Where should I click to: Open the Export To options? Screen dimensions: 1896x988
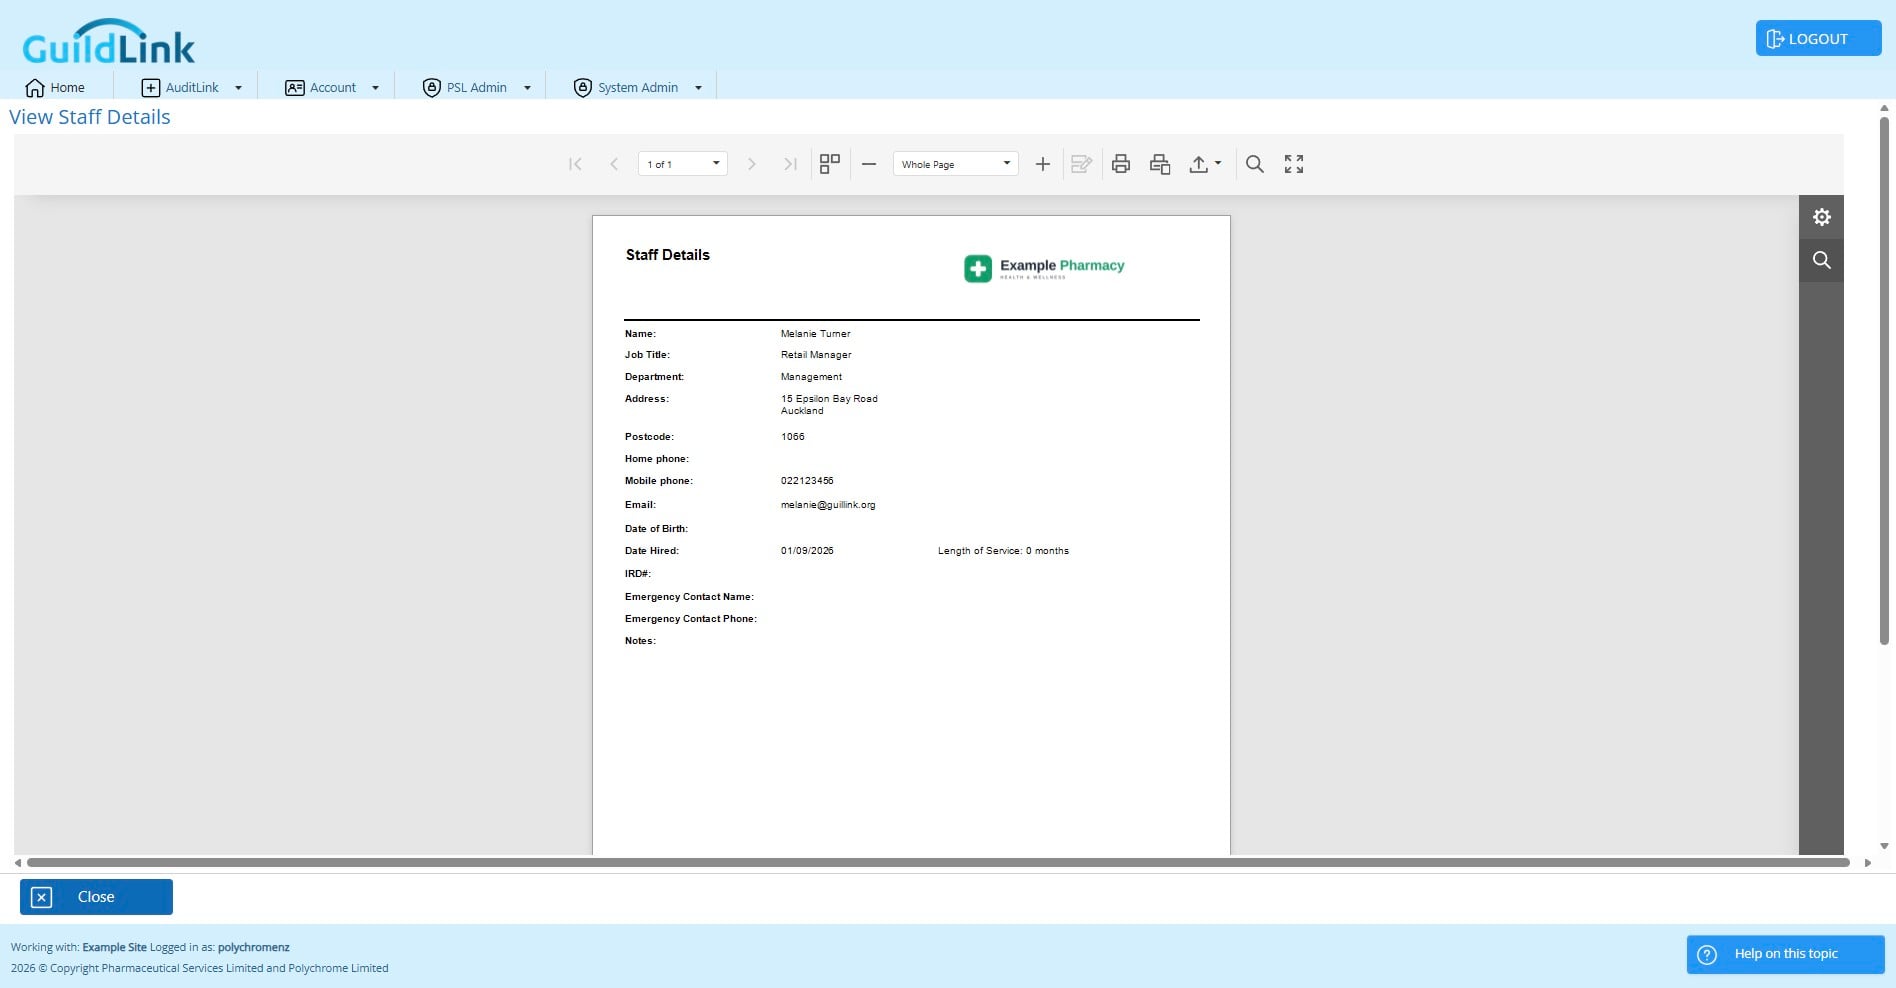pyautogui.click(x=1205, y=164)
